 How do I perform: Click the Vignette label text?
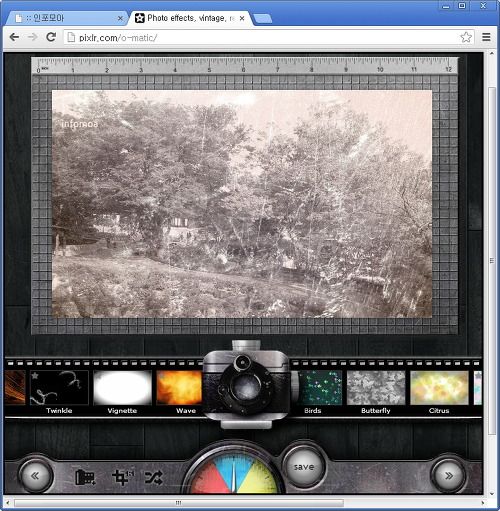tap(122, 411)
